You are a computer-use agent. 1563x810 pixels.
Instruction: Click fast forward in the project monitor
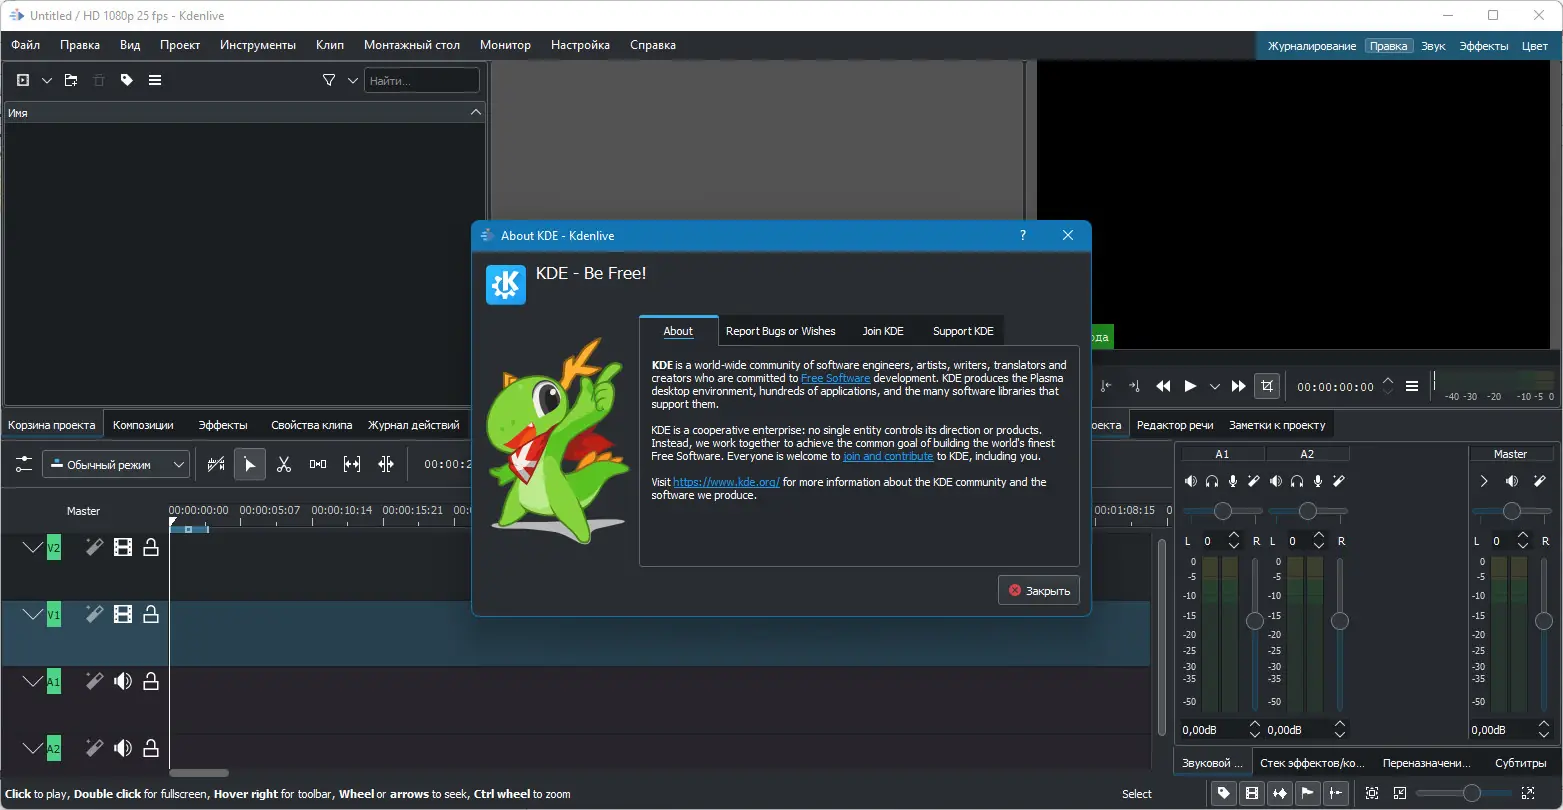pyautogui.click(x=1239, y=386)
